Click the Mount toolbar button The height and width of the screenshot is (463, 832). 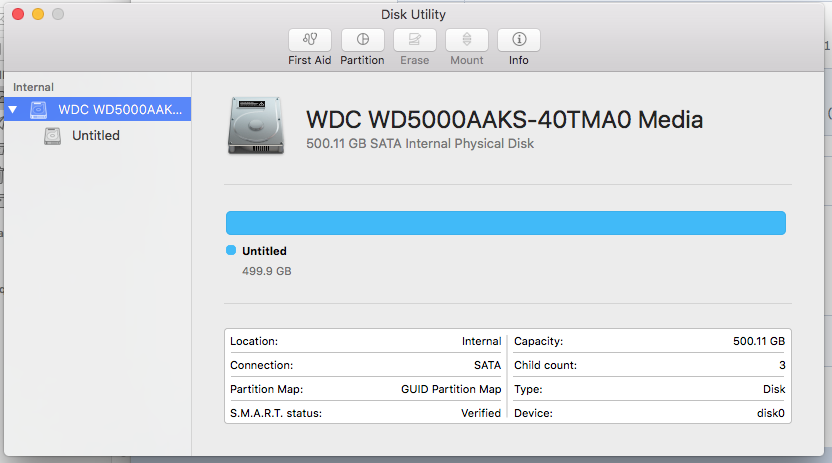(467, 40)
